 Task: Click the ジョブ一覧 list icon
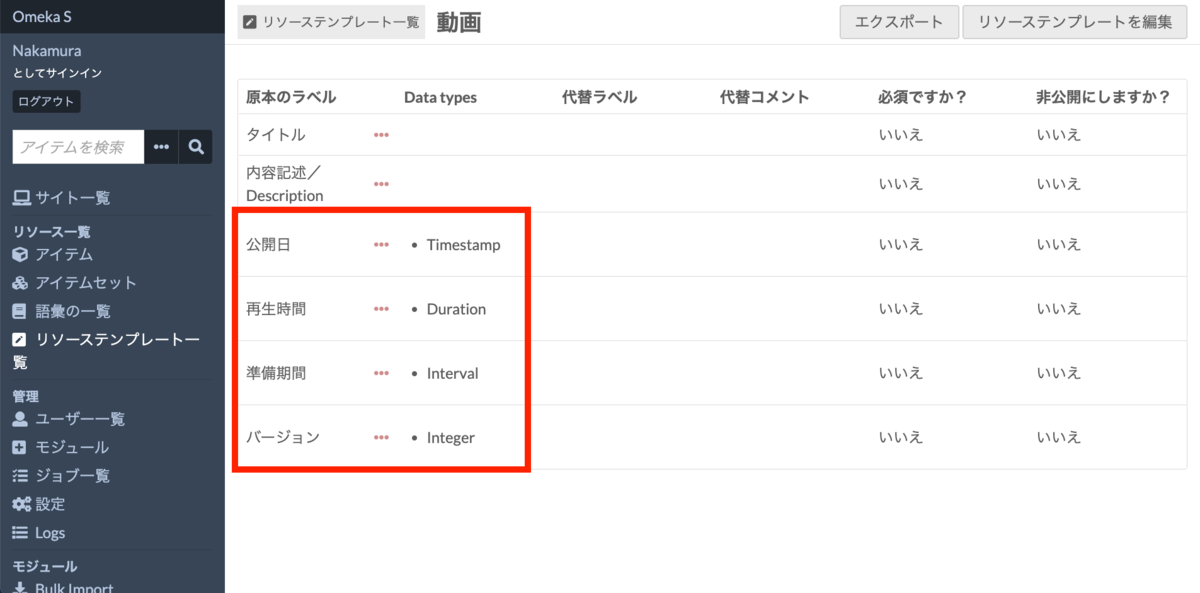(20, 476)
